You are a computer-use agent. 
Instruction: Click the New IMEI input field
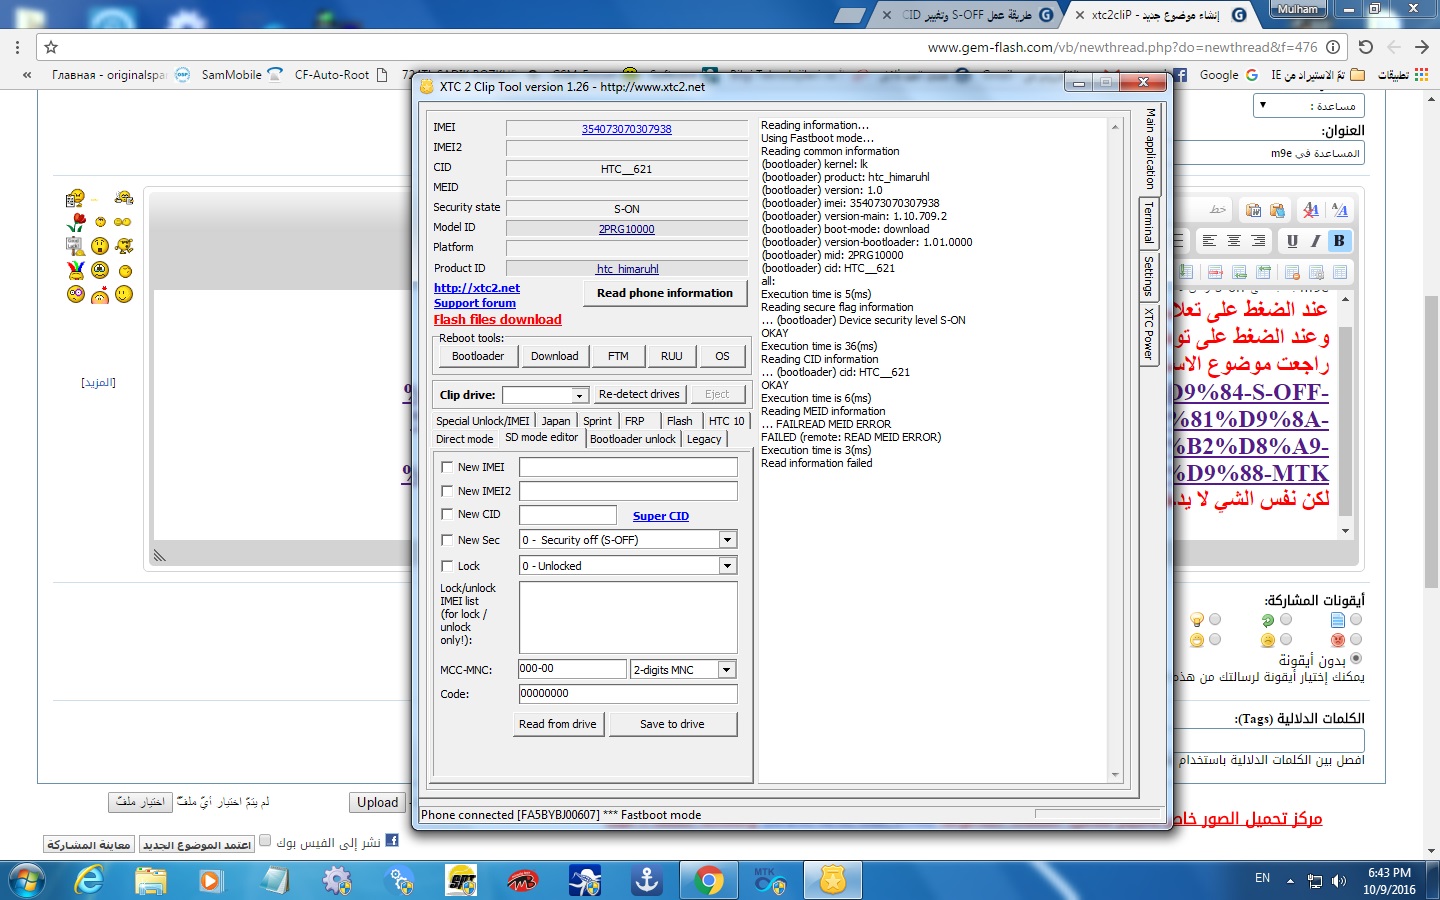(x=628, y=467)
